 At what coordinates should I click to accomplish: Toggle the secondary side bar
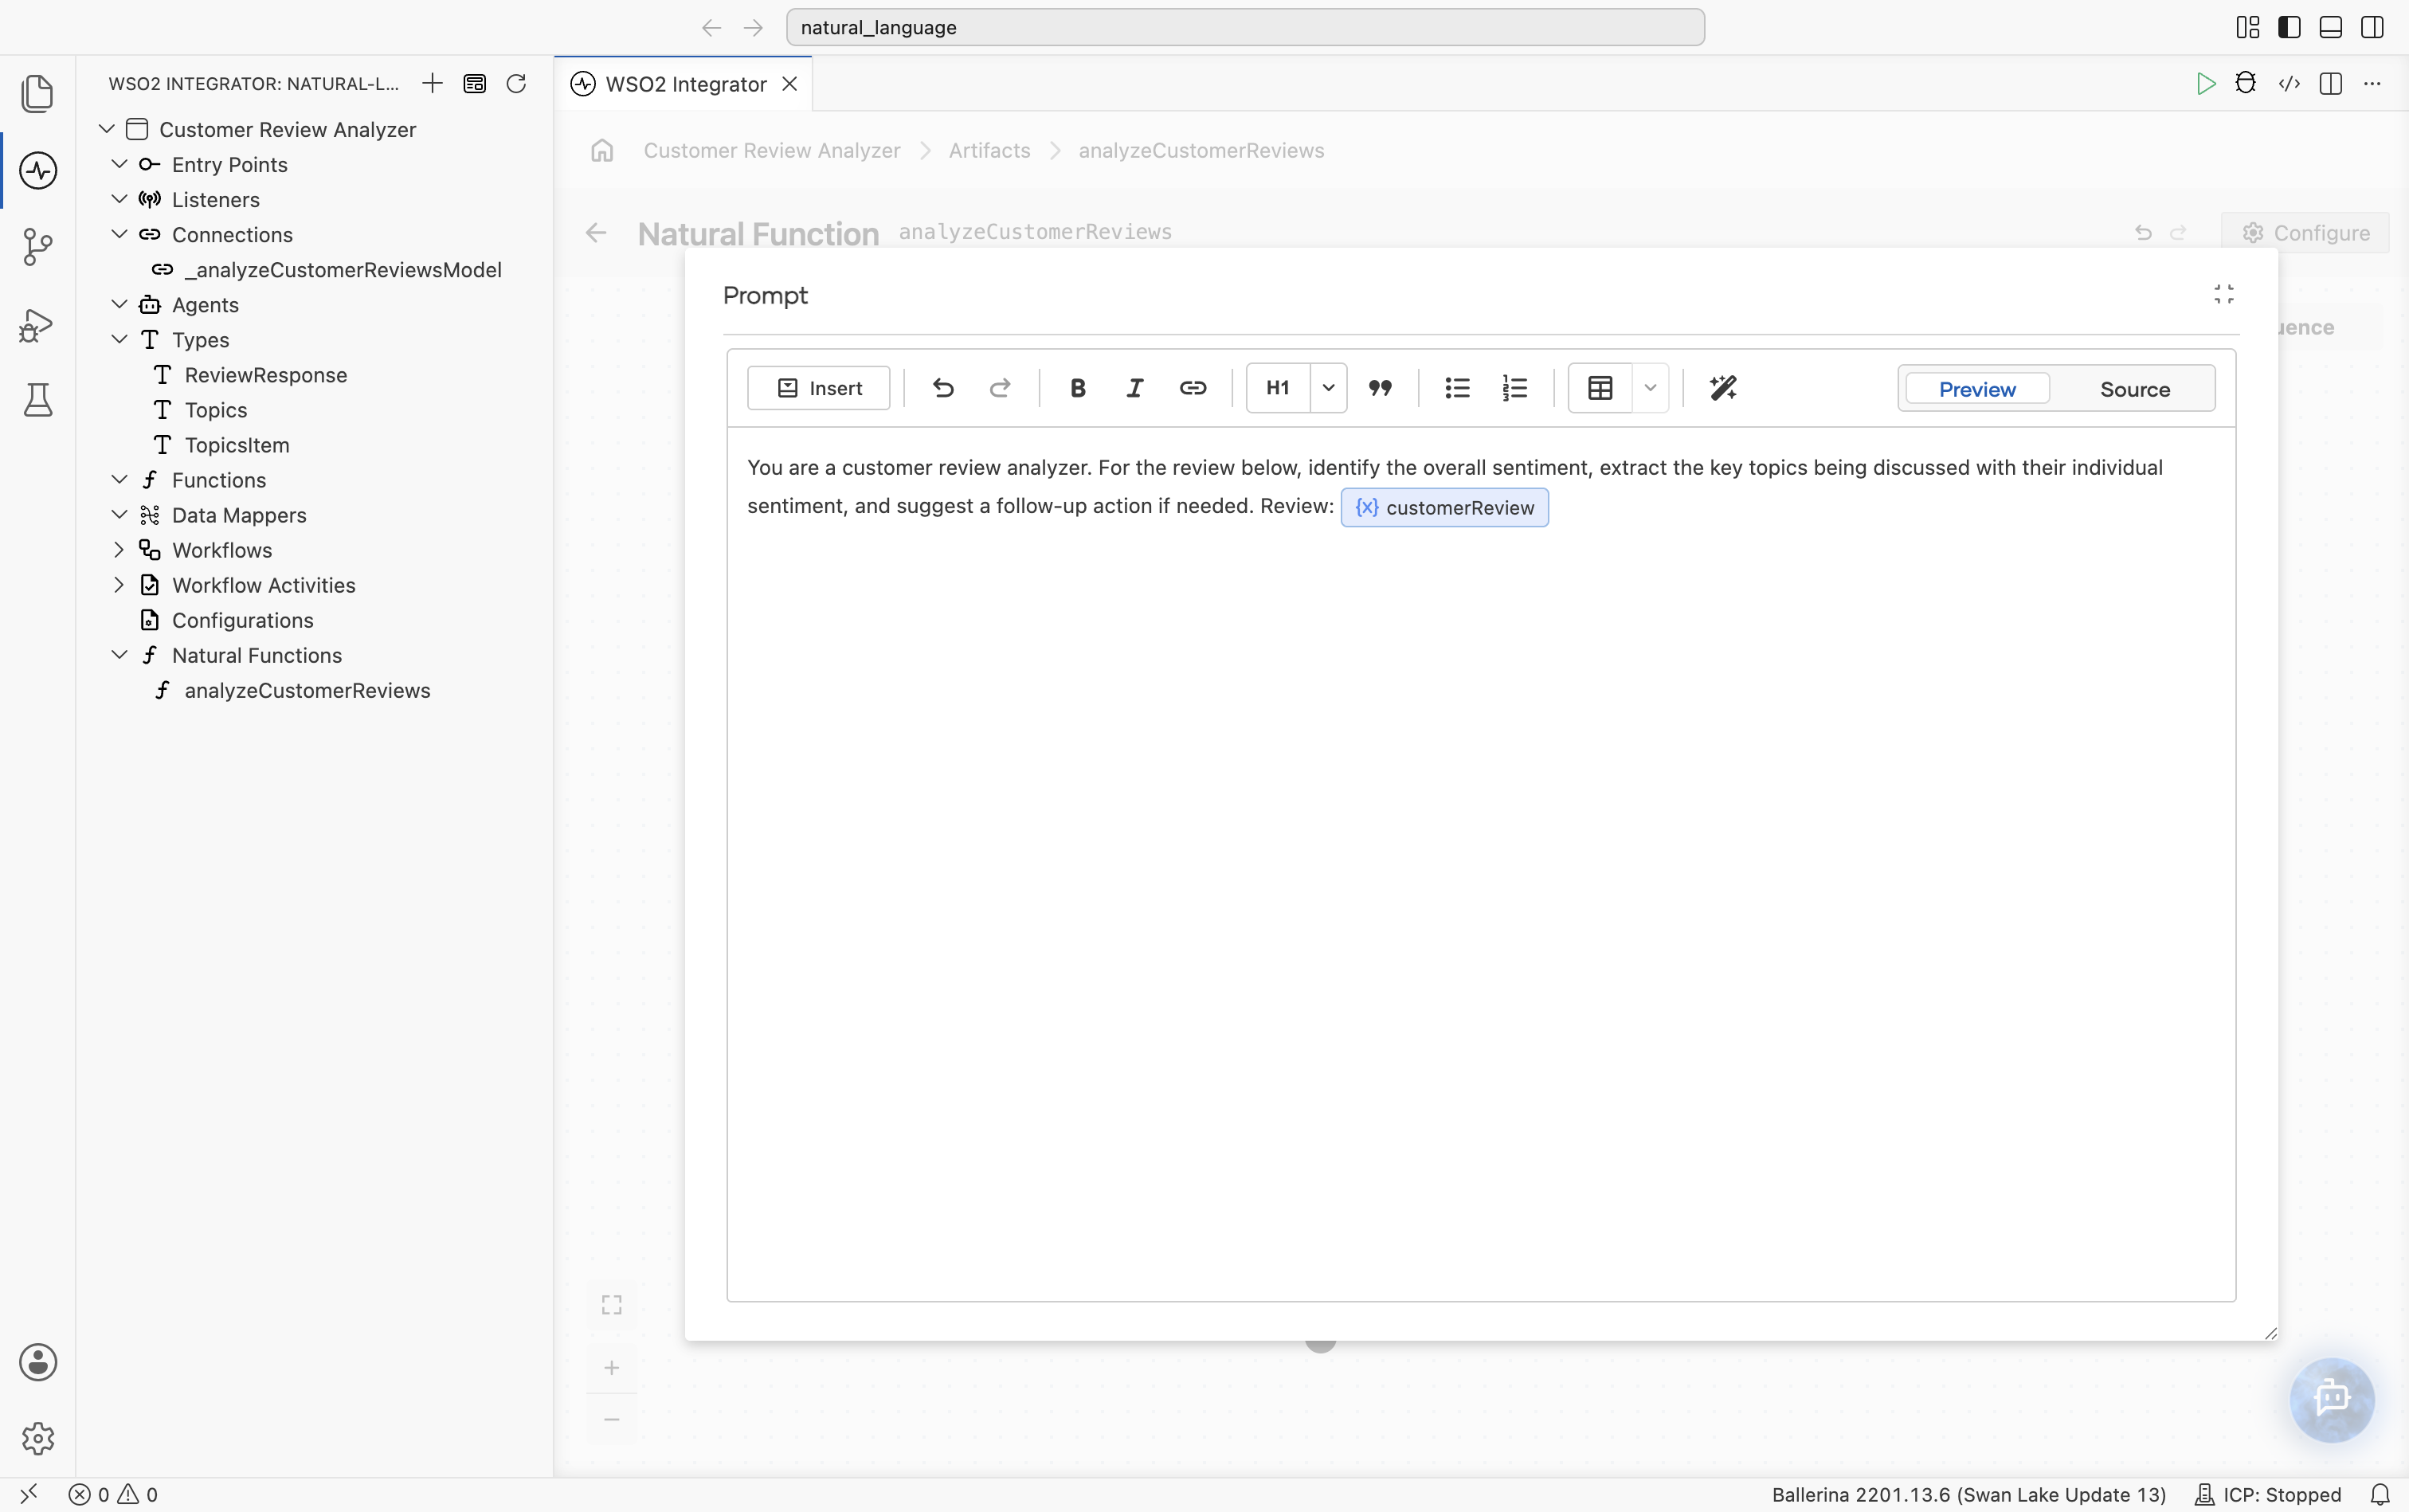pyautogui.click(x=2372, y=27)
